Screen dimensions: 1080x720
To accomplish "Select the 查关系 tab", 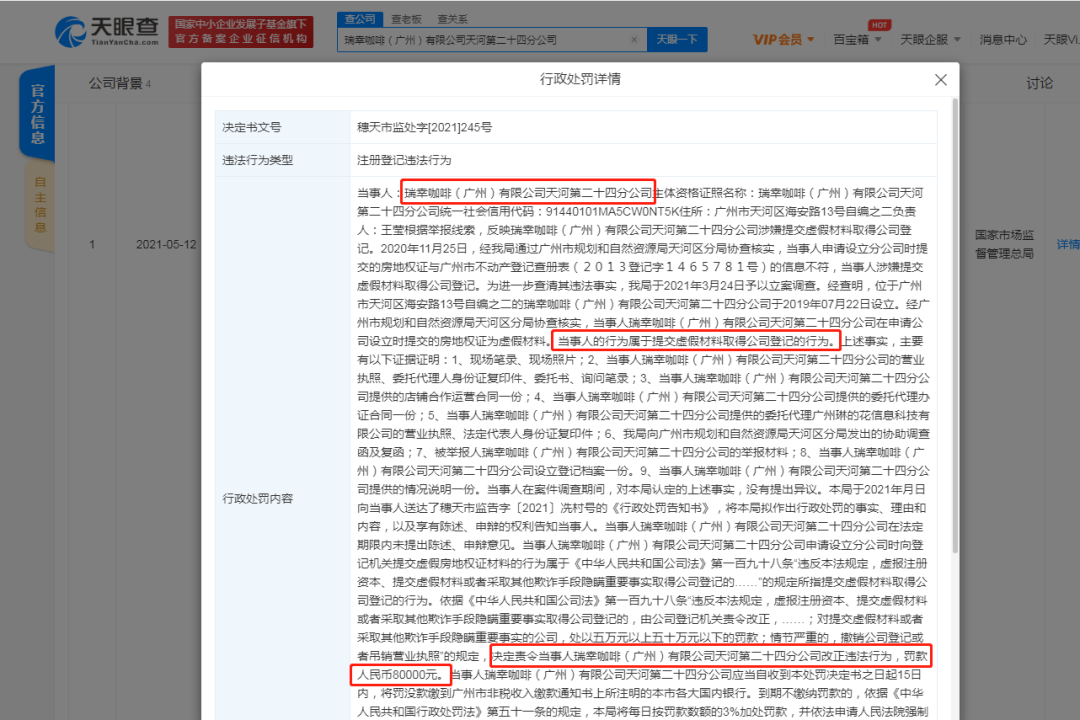I will coord(452,19).
